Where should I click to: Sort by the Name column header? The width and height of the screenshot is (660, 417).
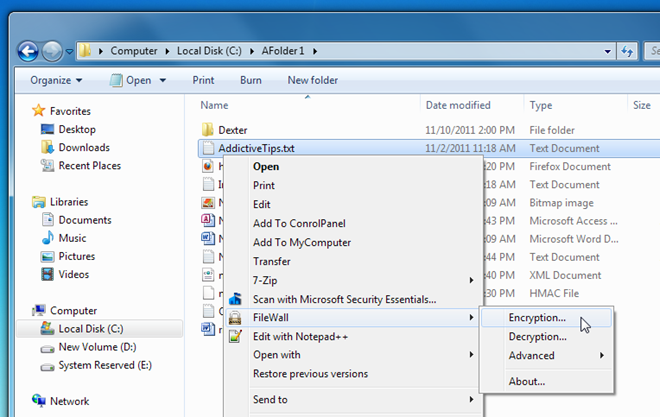tap(214, 105)
